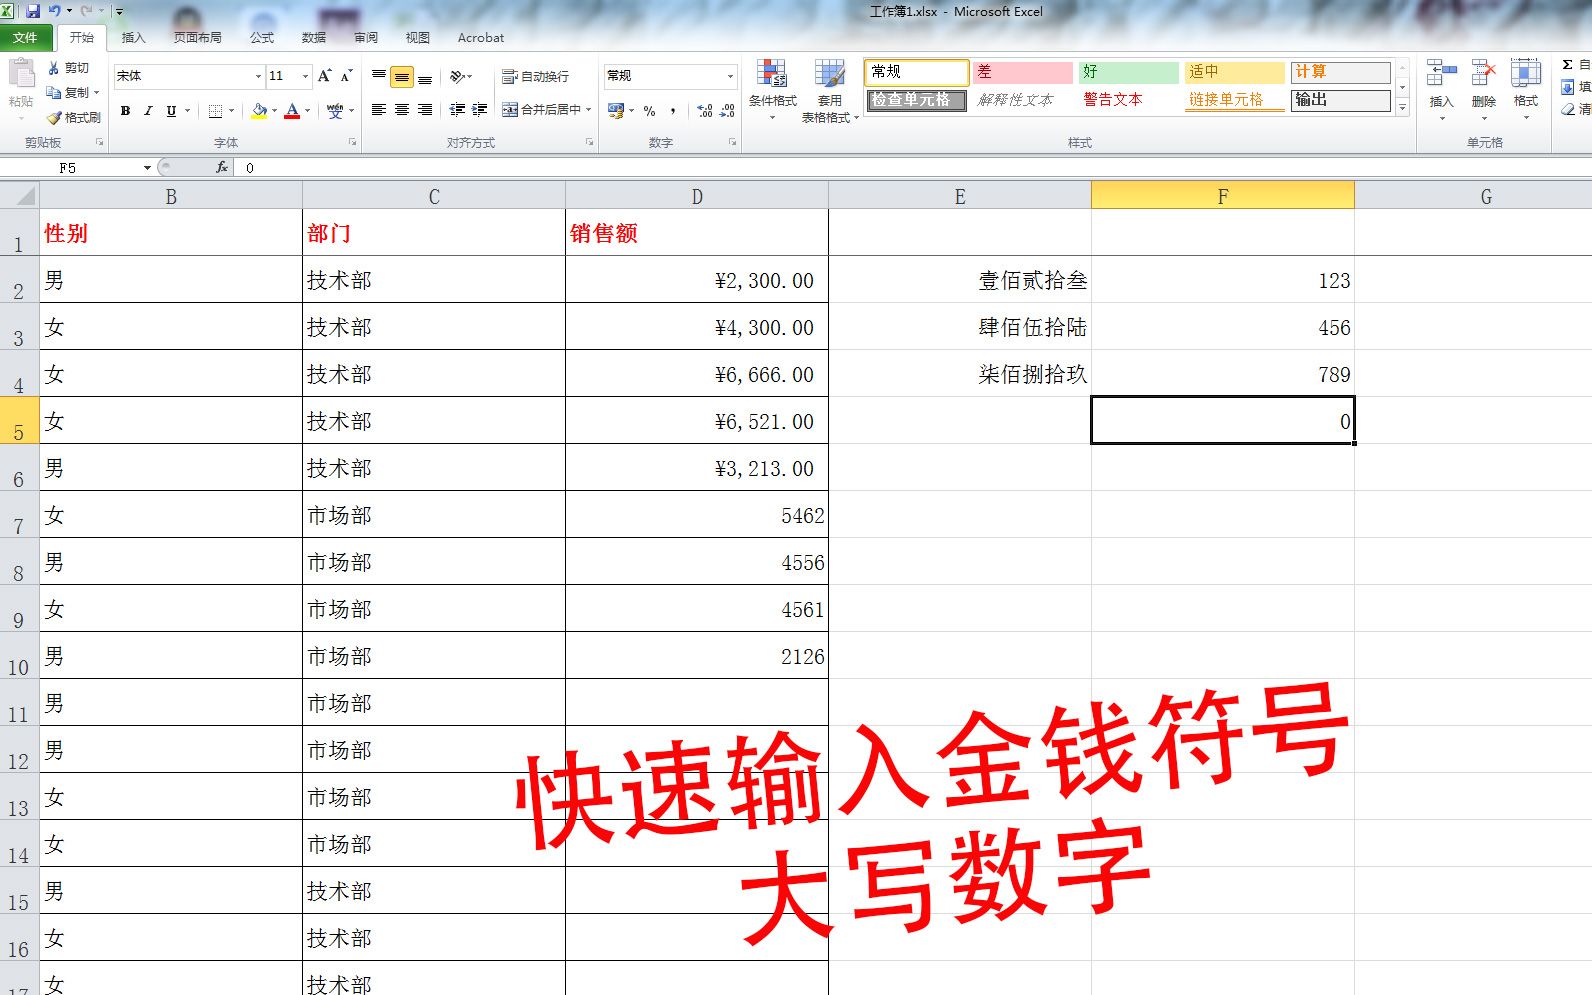Image resolution: width=1592 pixels, height=995 pixels.
Task: Select column F header
Action: pos(1222,196)
